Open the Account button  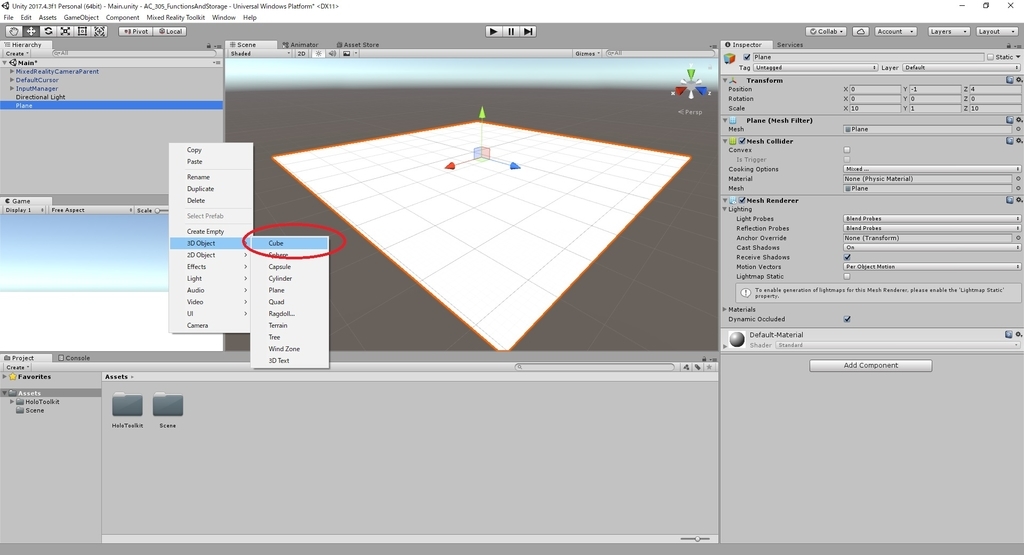point(895,31)
